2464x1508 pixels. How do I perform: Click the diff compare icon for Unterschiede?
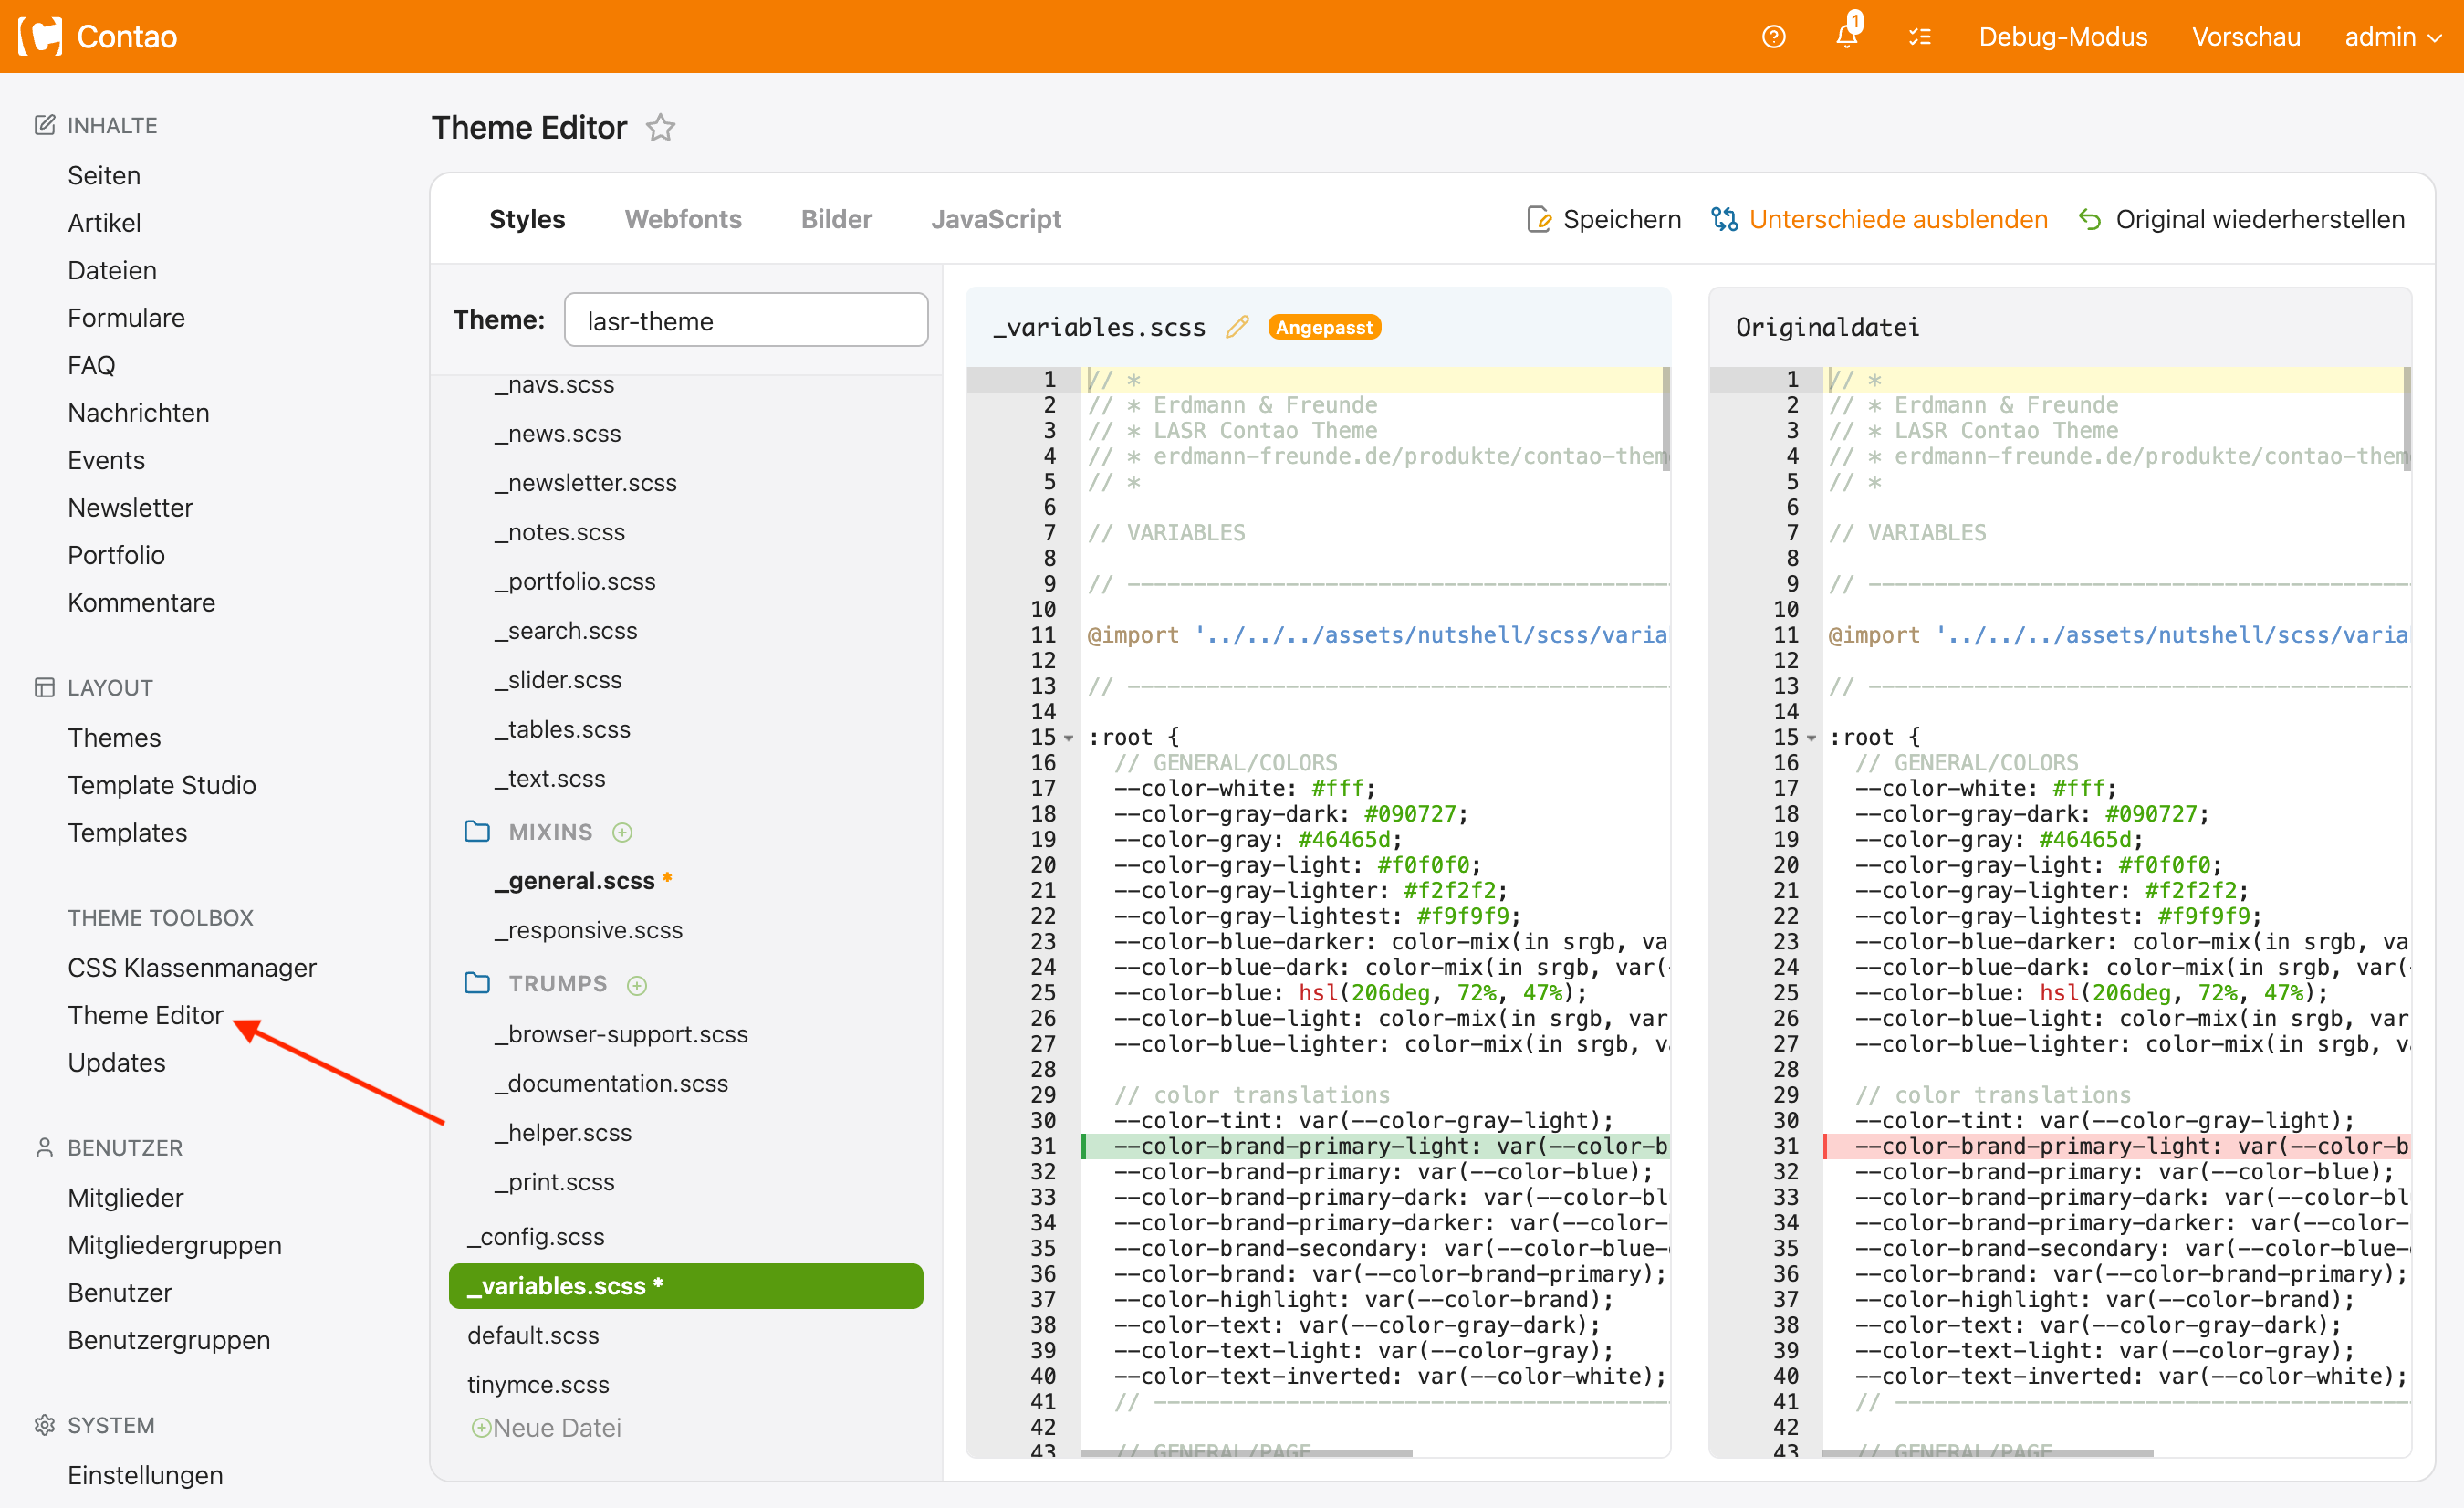tap(1724, 219)
